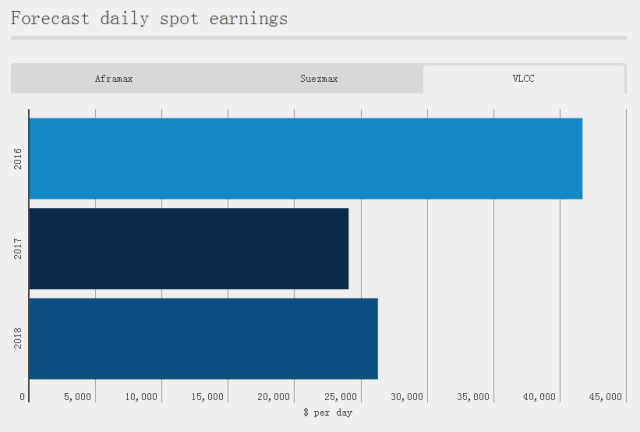
Task: Click the 40,000 x-axis tick label
Action: click(x=540, y=397)
